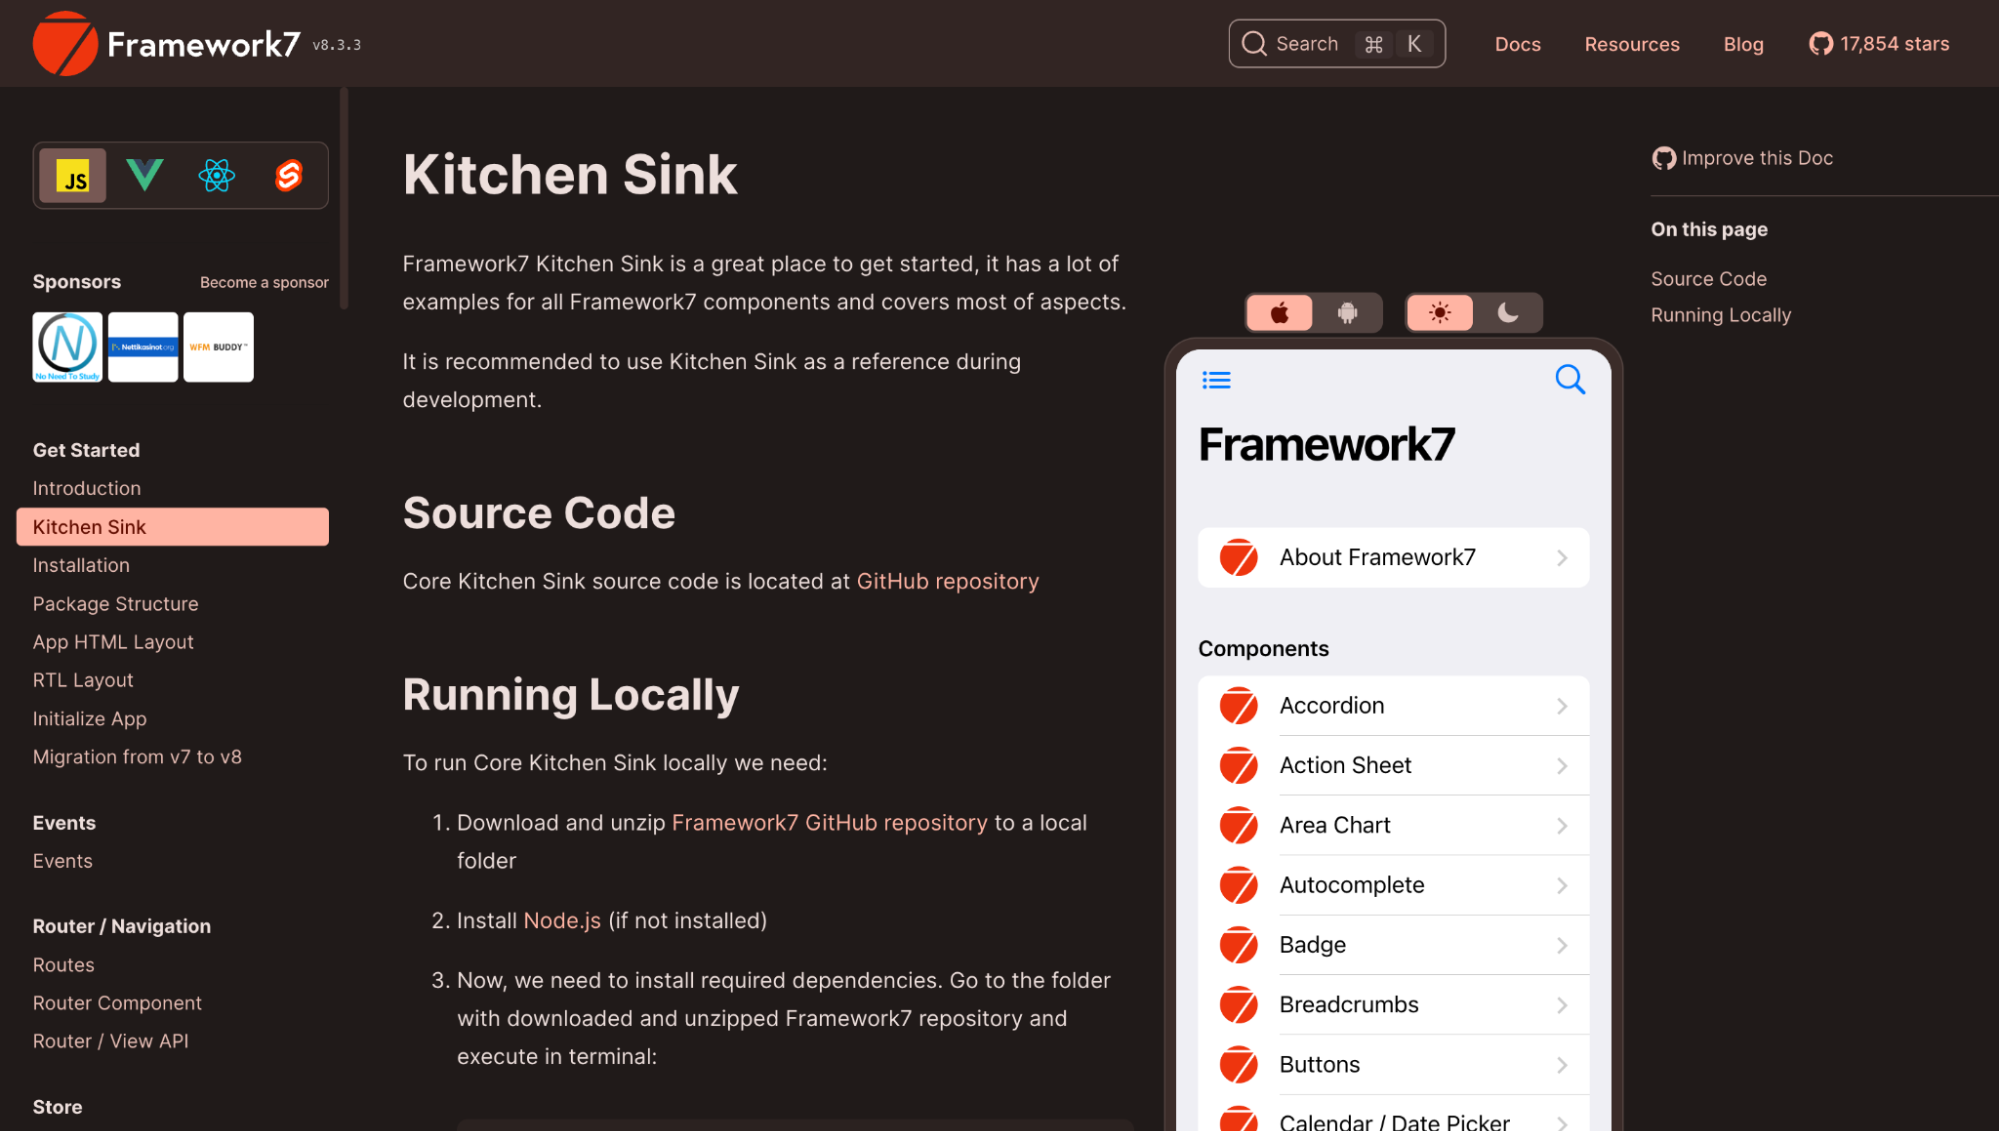The height and width of the screenshot is (1132, 1999).
Task: Click the Search input field
Action: [x=1336, y=44]
